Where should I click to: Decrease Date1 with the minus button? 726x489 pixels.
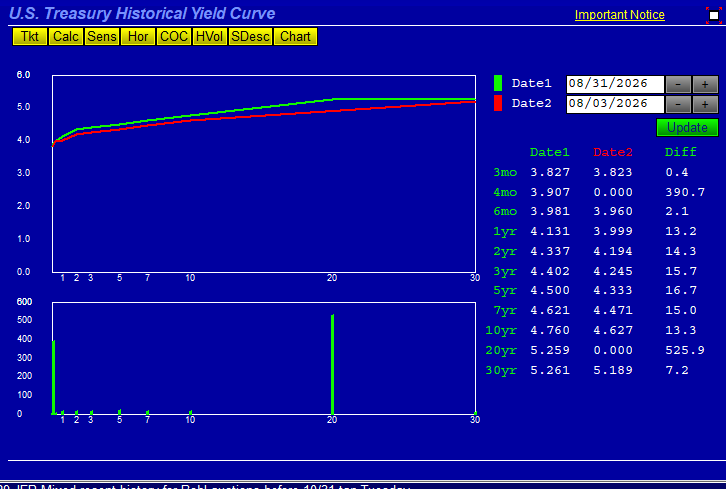coord(678,84)
